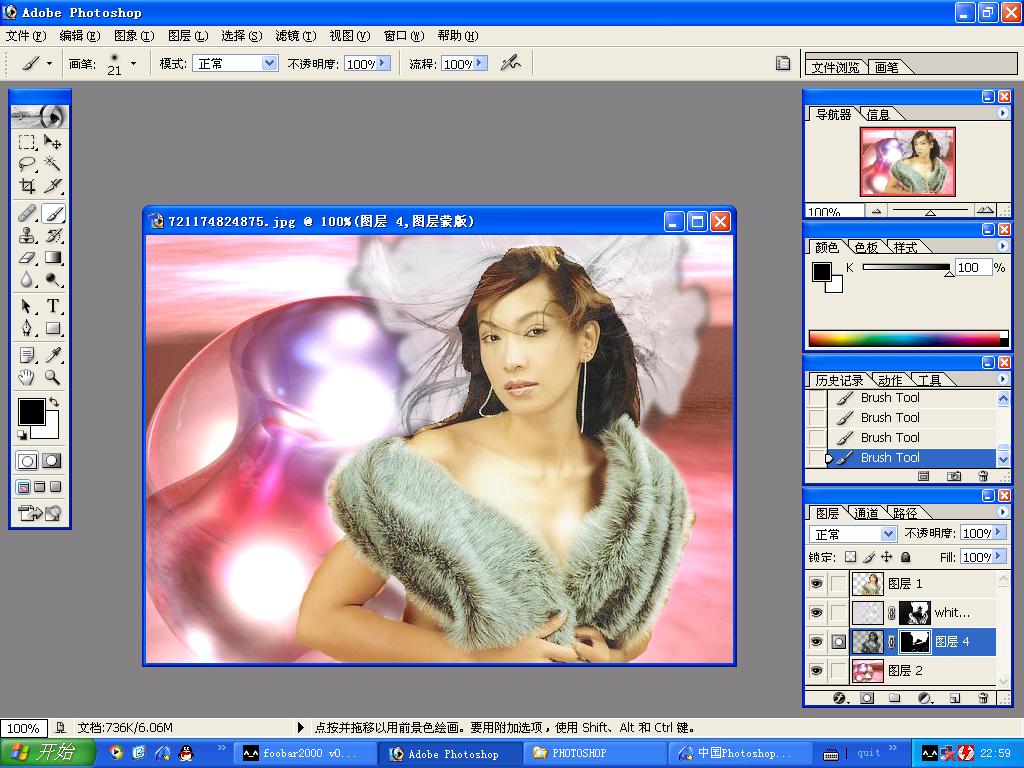Choose the Pen tool
Screen dimensions: 1024x768
click(x=27, y=328)
